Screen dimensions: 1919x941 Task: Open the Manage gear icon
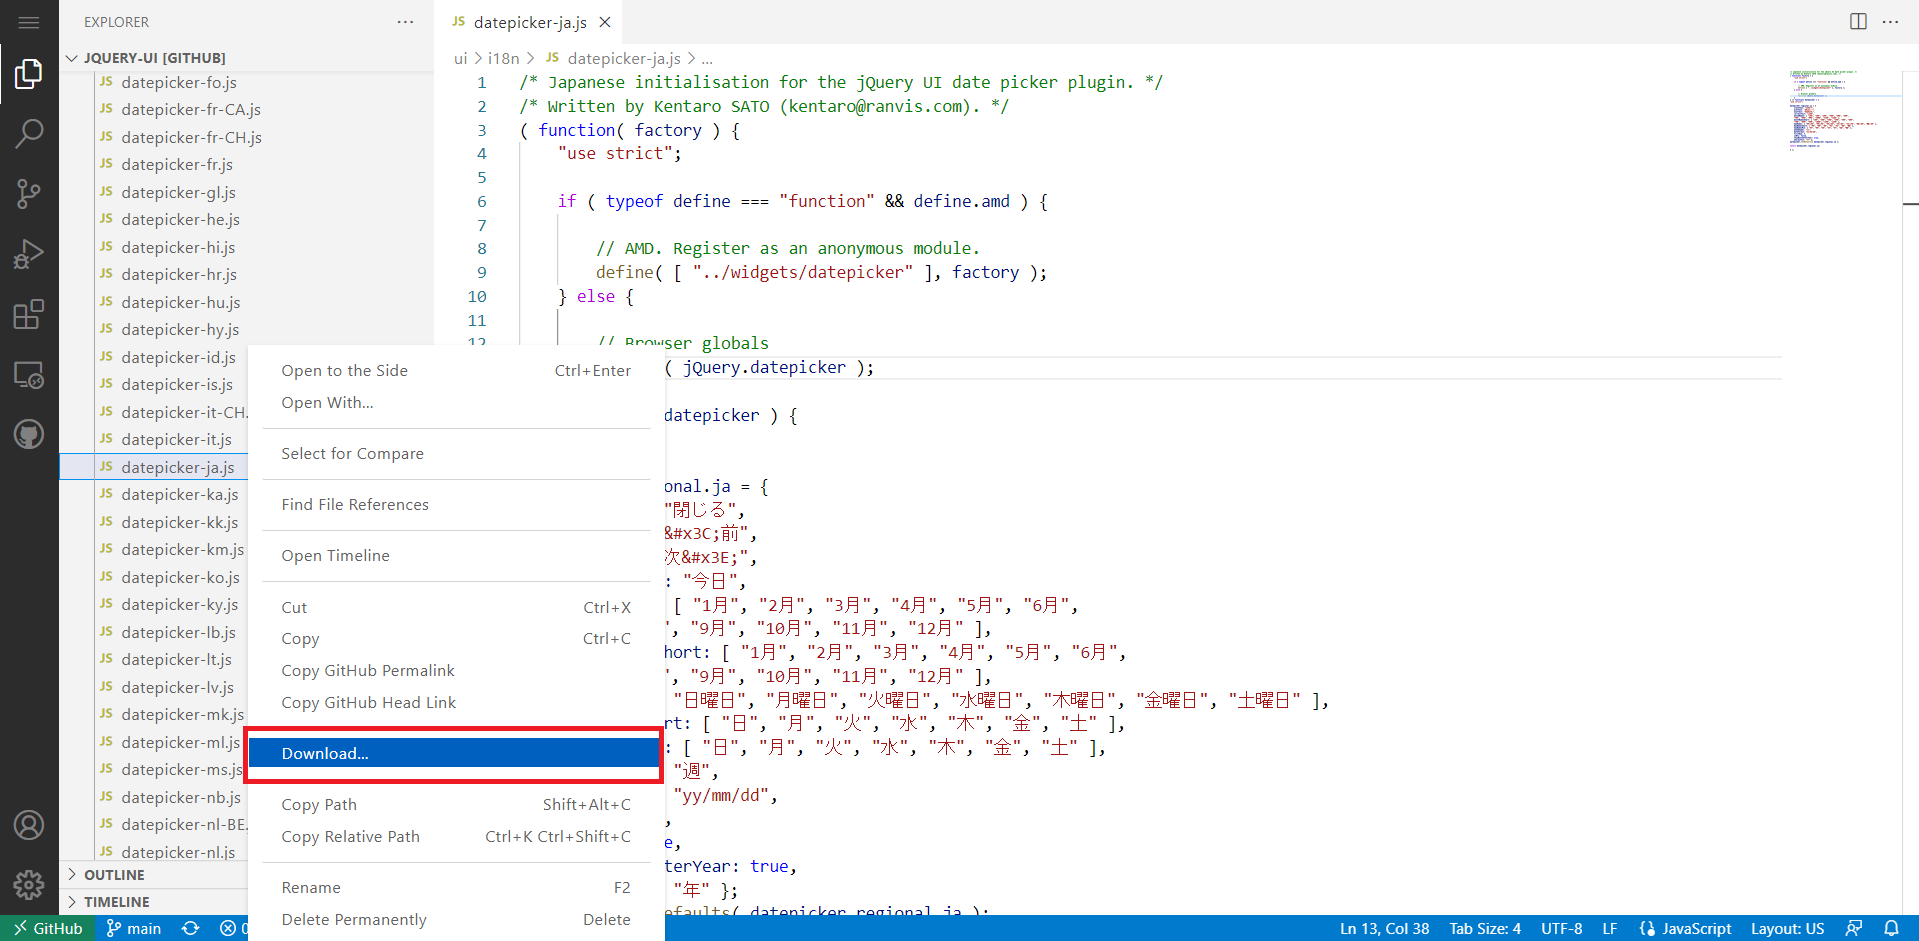29,885
